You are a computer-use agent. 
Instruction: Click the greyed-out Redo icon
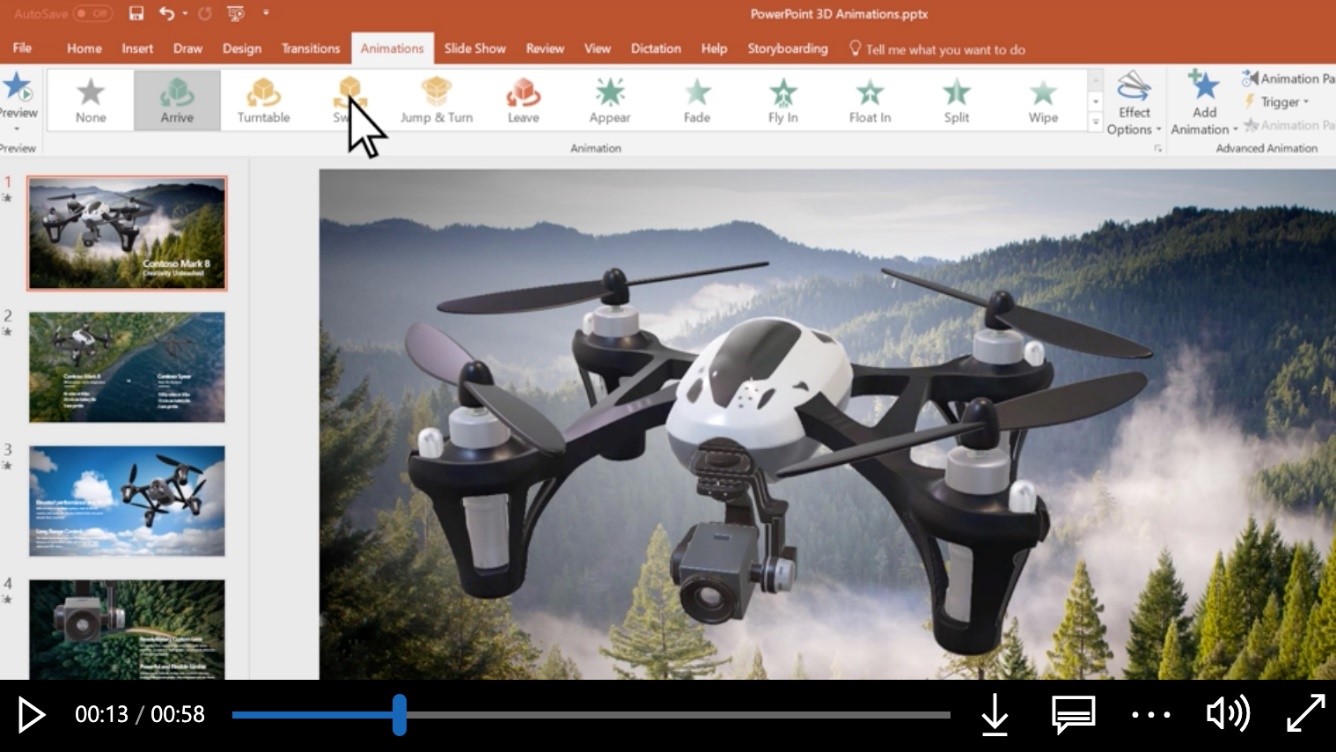(x=205, y=14)
